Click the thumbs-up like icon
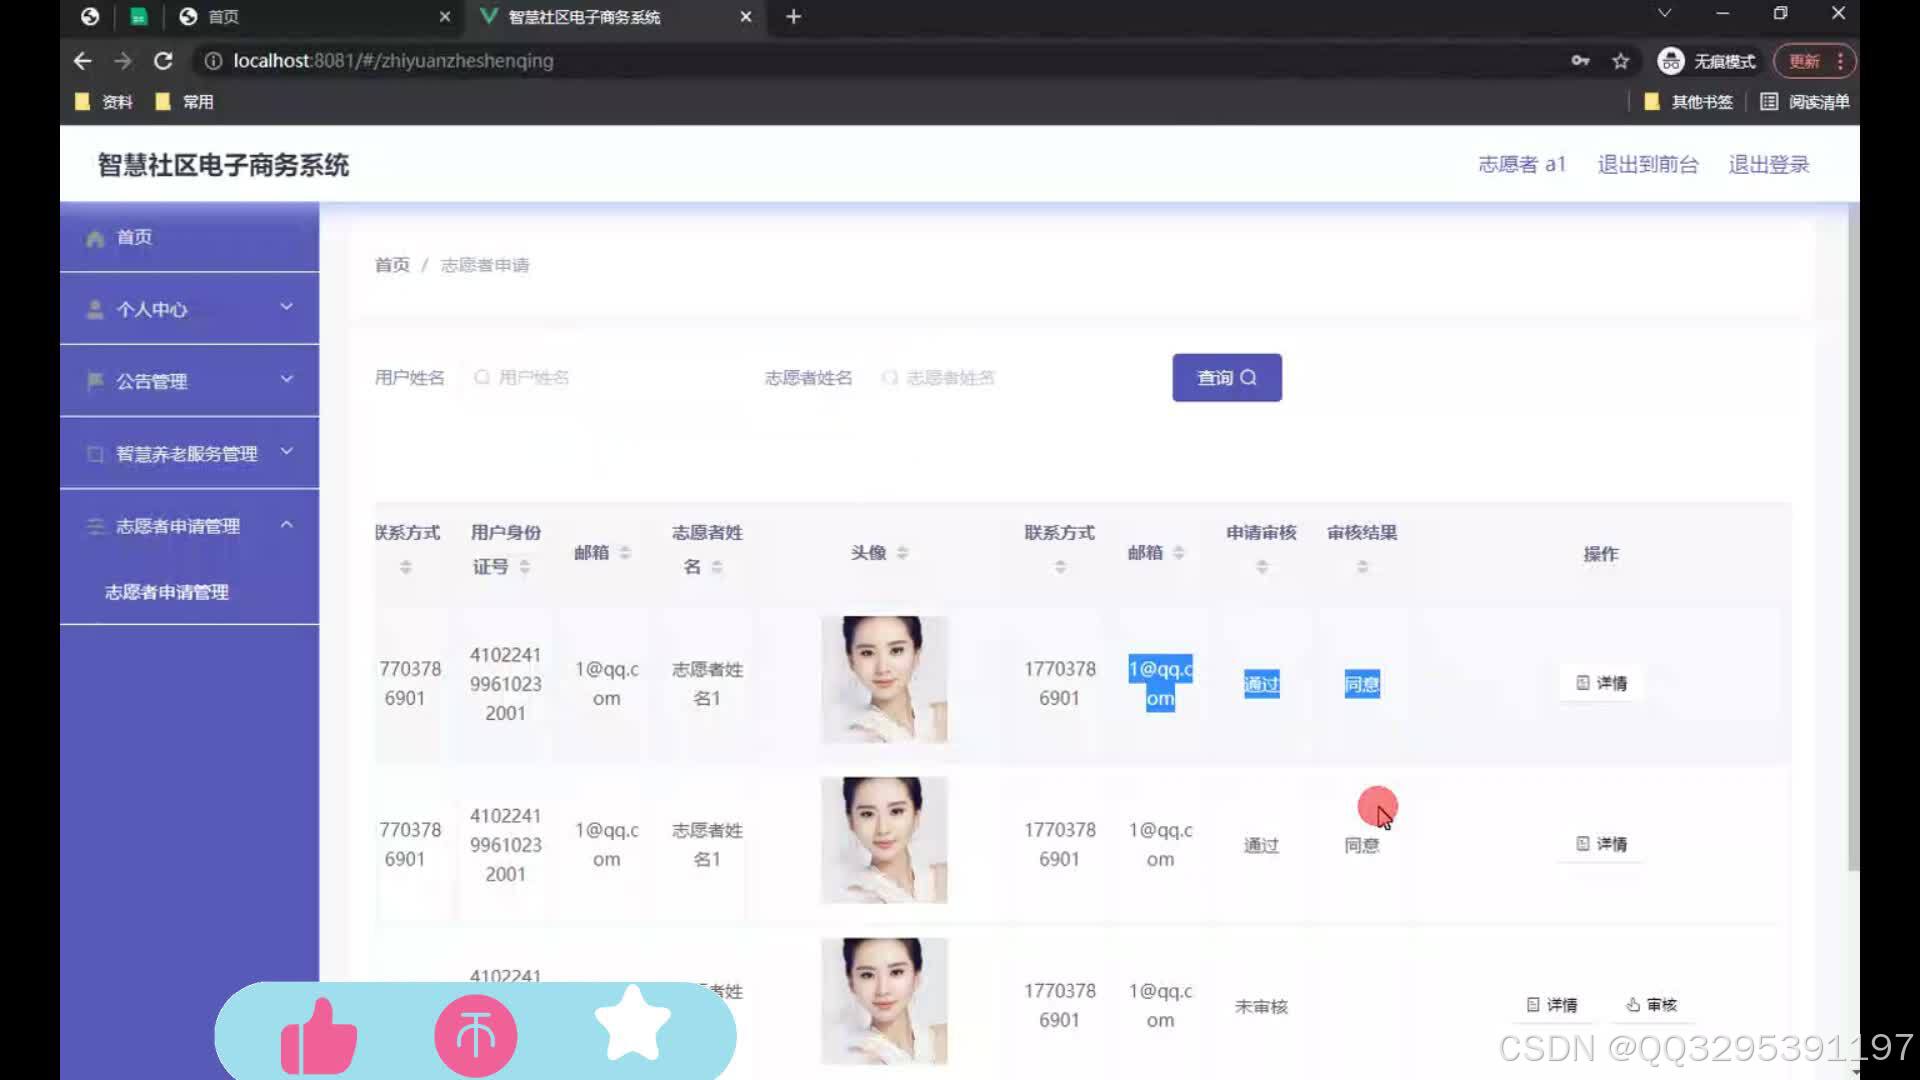Viewport: 1920px width, 1080px height. click(x=319, y=1036)
